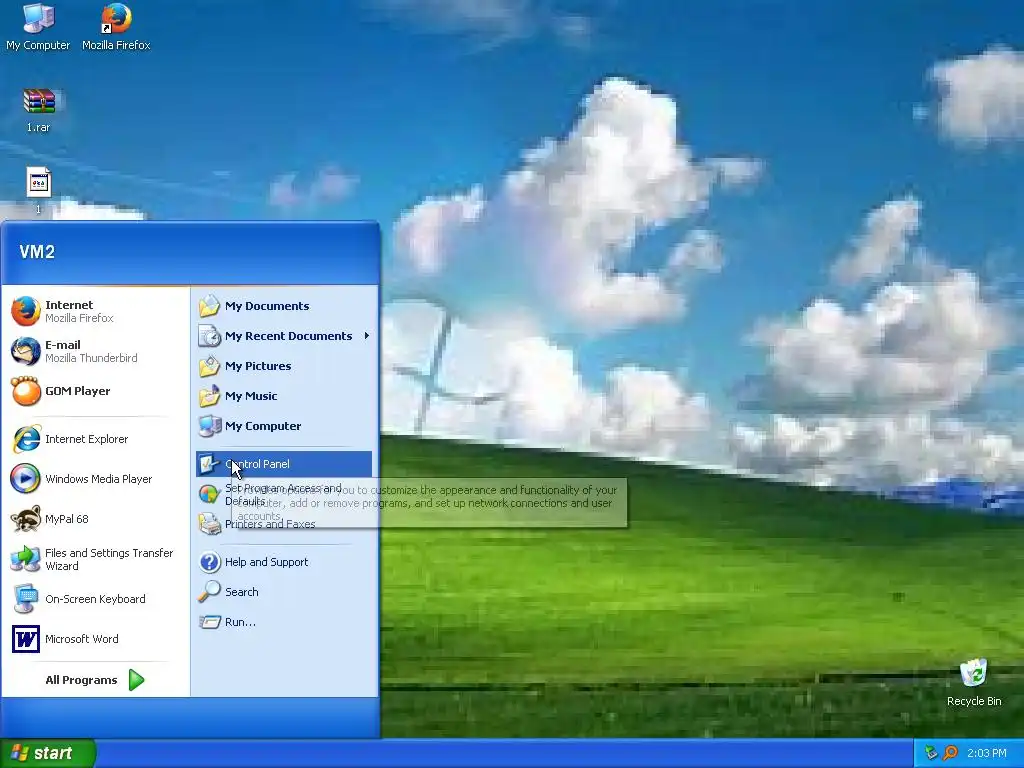Click the Printers and Faxes icon
The image size is (1024, 768).
[210, 524]
